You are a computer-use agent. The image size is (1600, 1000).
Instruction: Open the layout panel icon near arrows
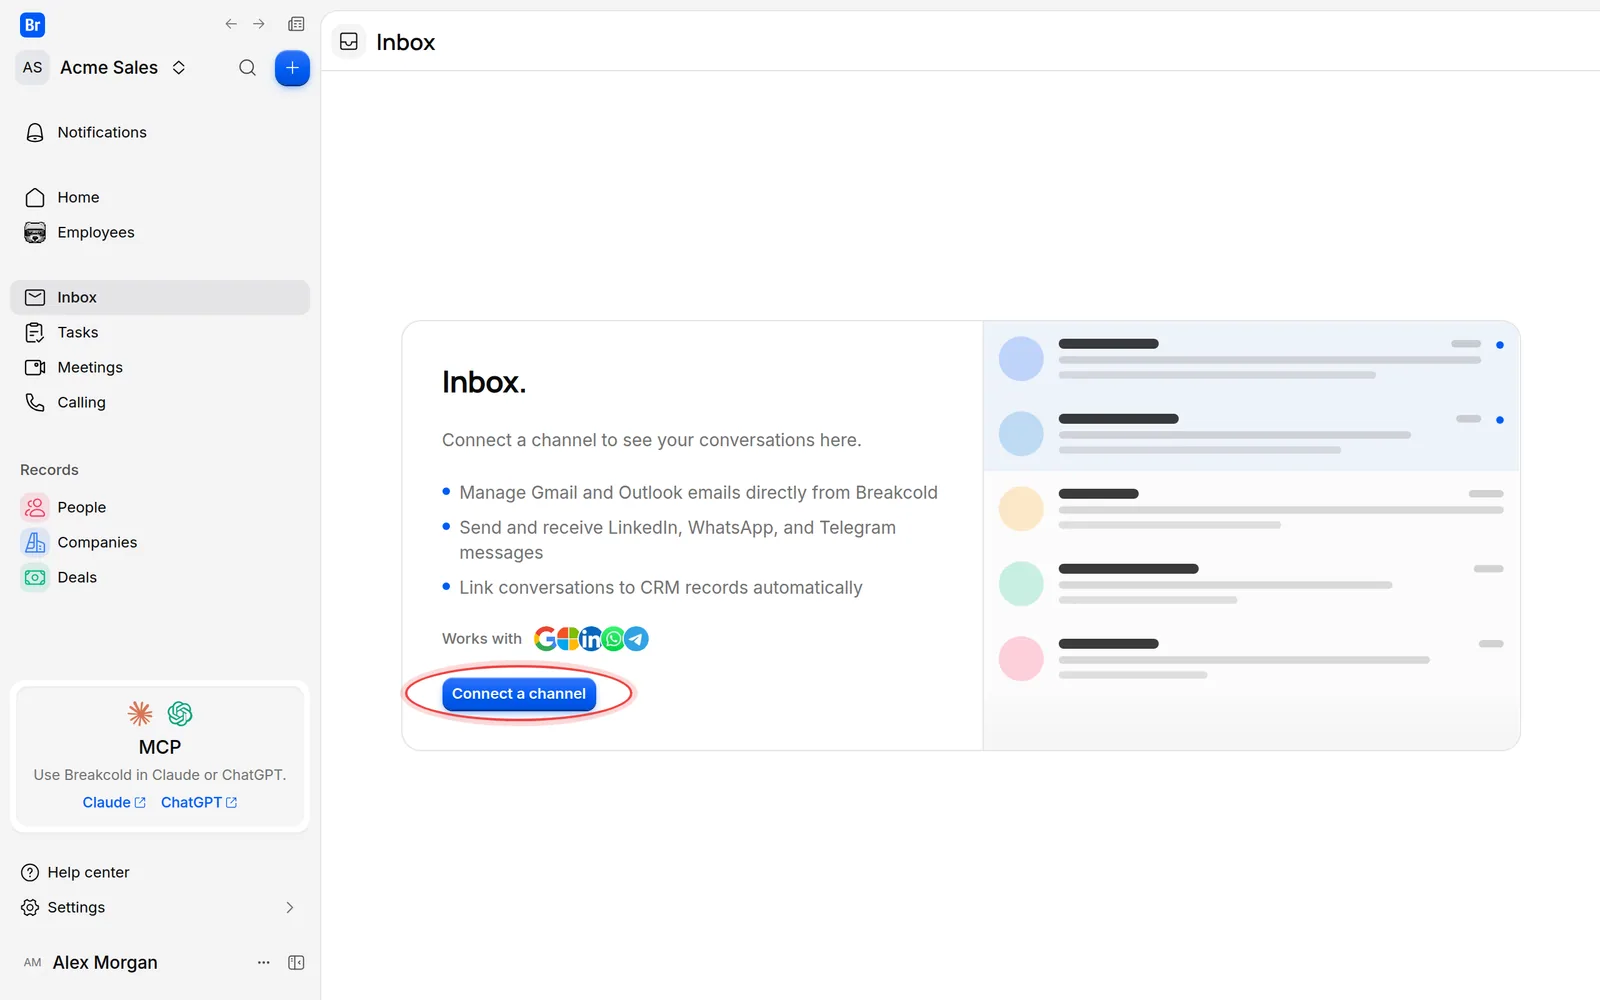[296, 24]
